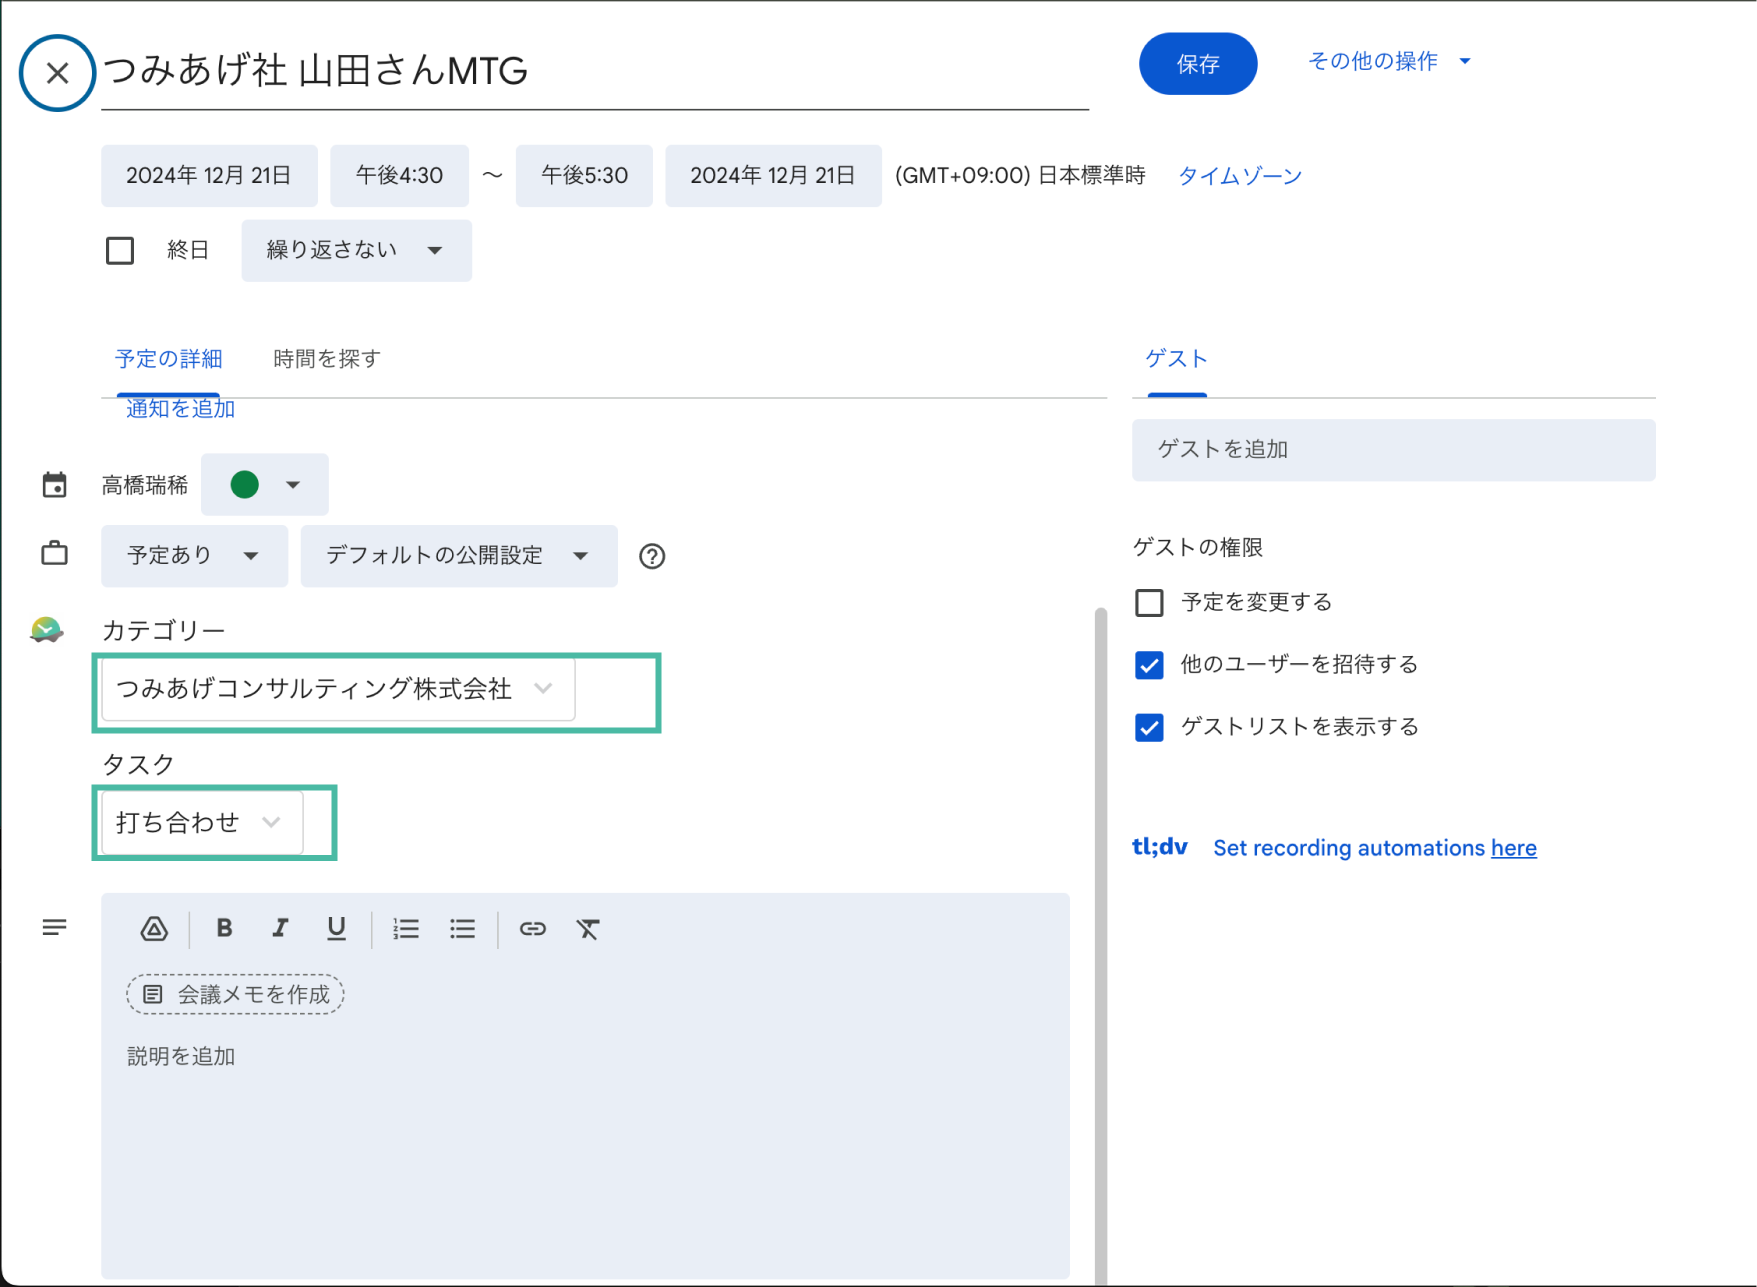Open the その他の操作 menu

pos(1388,61)
